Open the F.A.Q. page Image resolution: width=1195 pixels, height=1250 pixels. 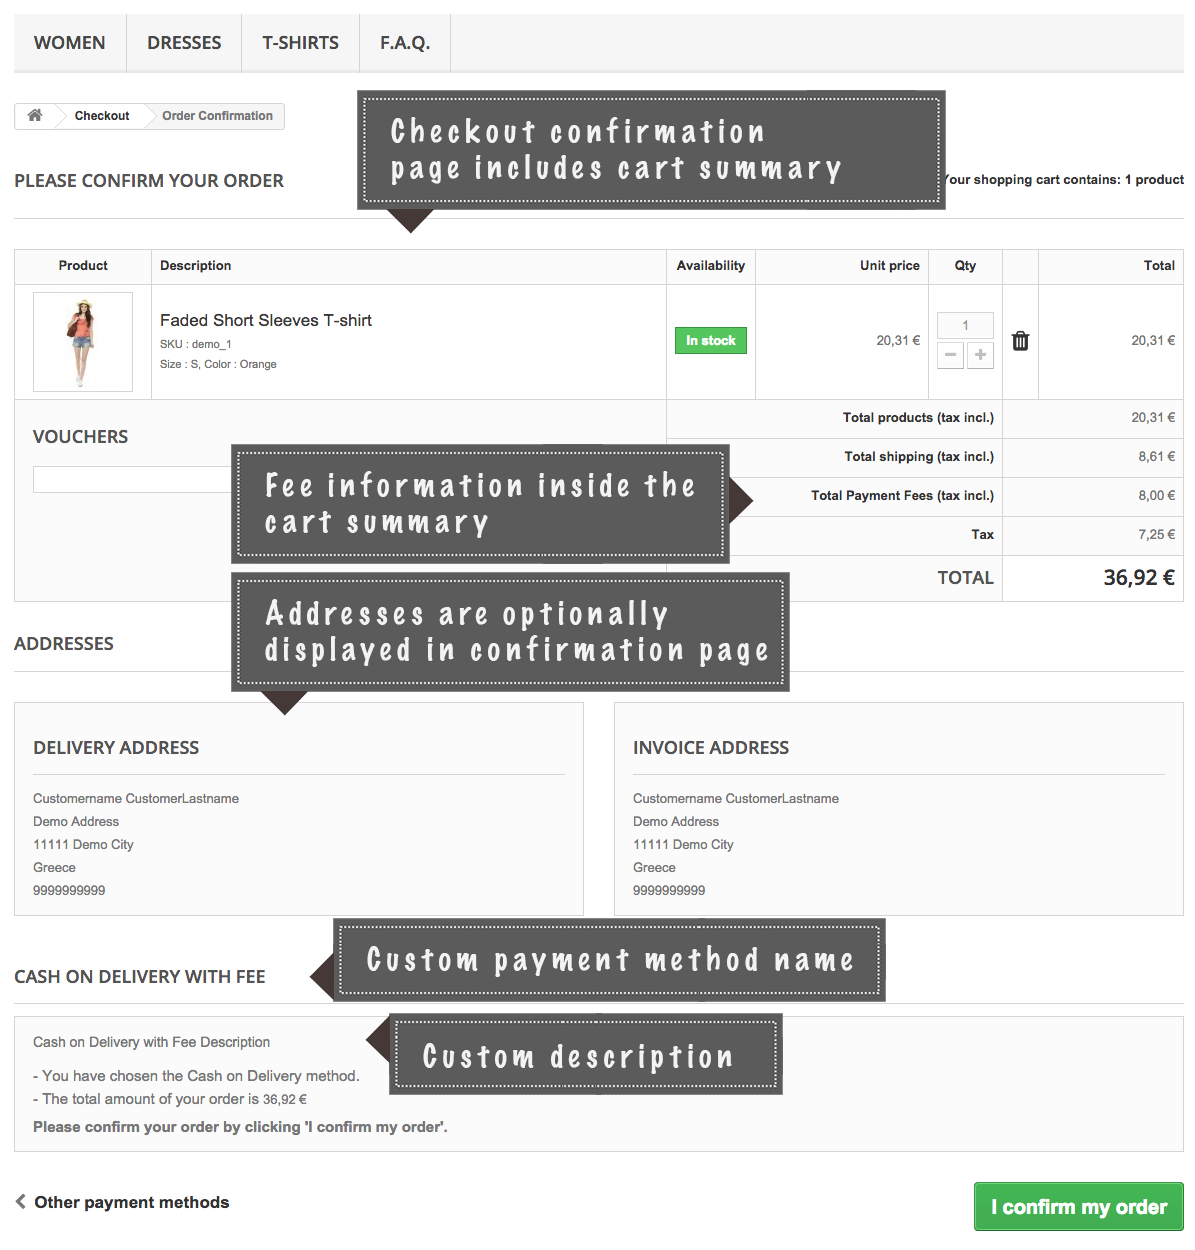404,42
